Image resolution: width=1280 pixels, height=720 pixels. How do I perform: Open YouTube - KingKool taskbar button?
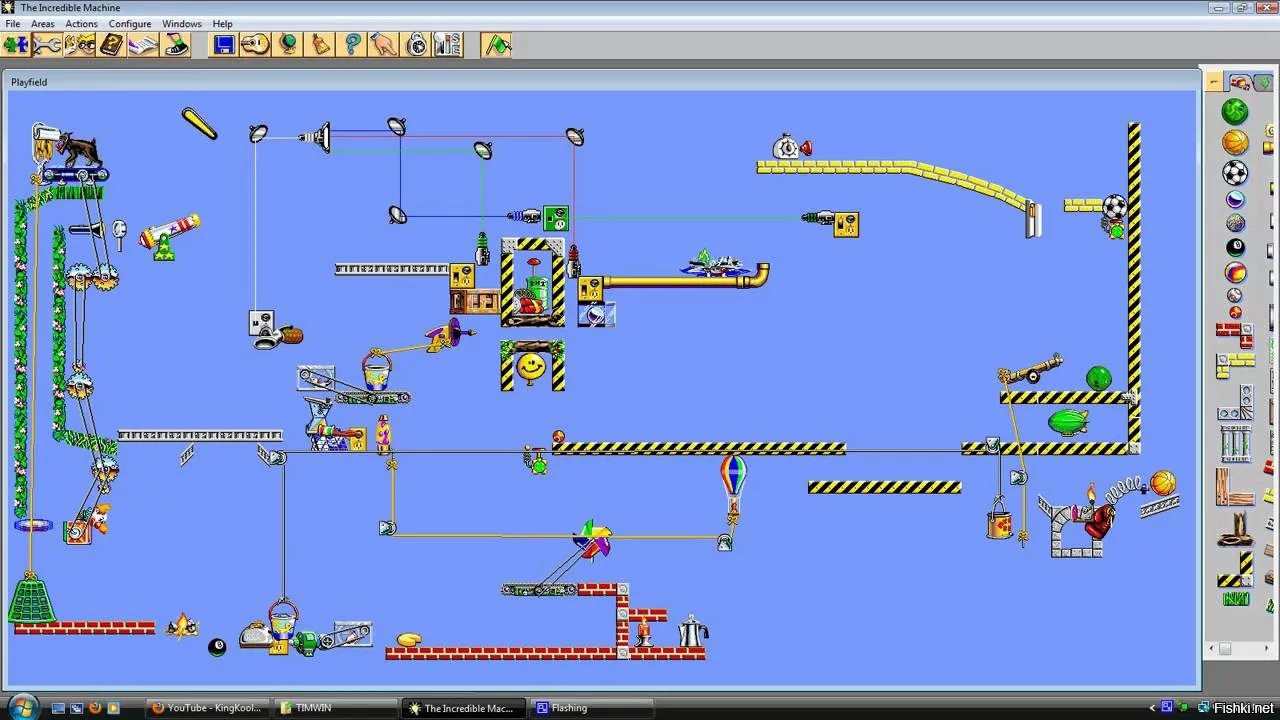click(x=207, y=708)
